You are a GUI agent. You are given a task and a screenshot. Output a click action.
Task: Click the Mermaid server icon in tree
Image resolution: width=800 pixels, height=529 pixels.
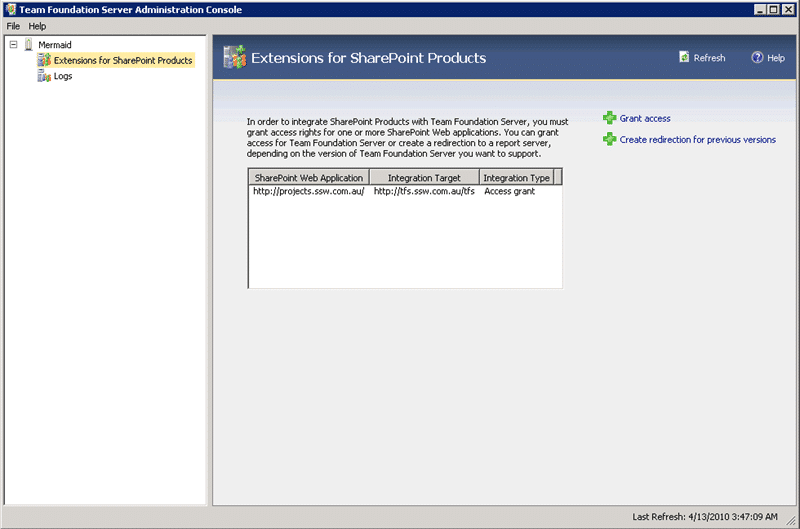[x=29, y=45]
